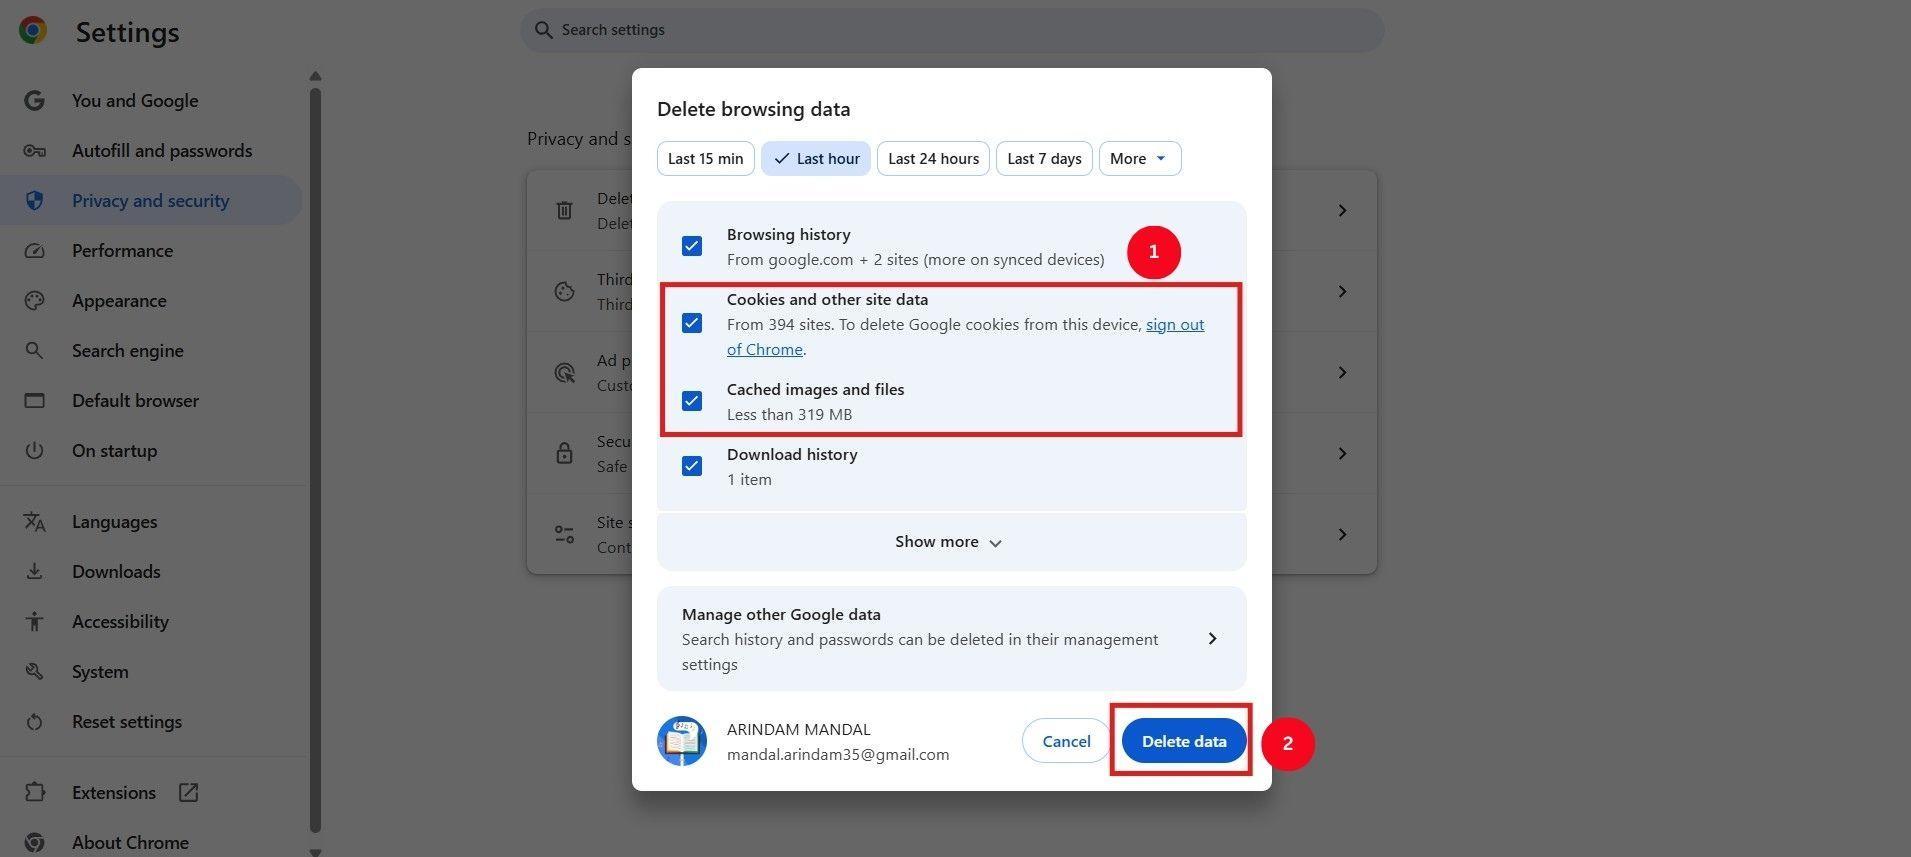This screenshot has width=1911, height=857.
Task: Click the Delete browsing data dialog title
Action: pyautogui.click(x=754, y=109)
